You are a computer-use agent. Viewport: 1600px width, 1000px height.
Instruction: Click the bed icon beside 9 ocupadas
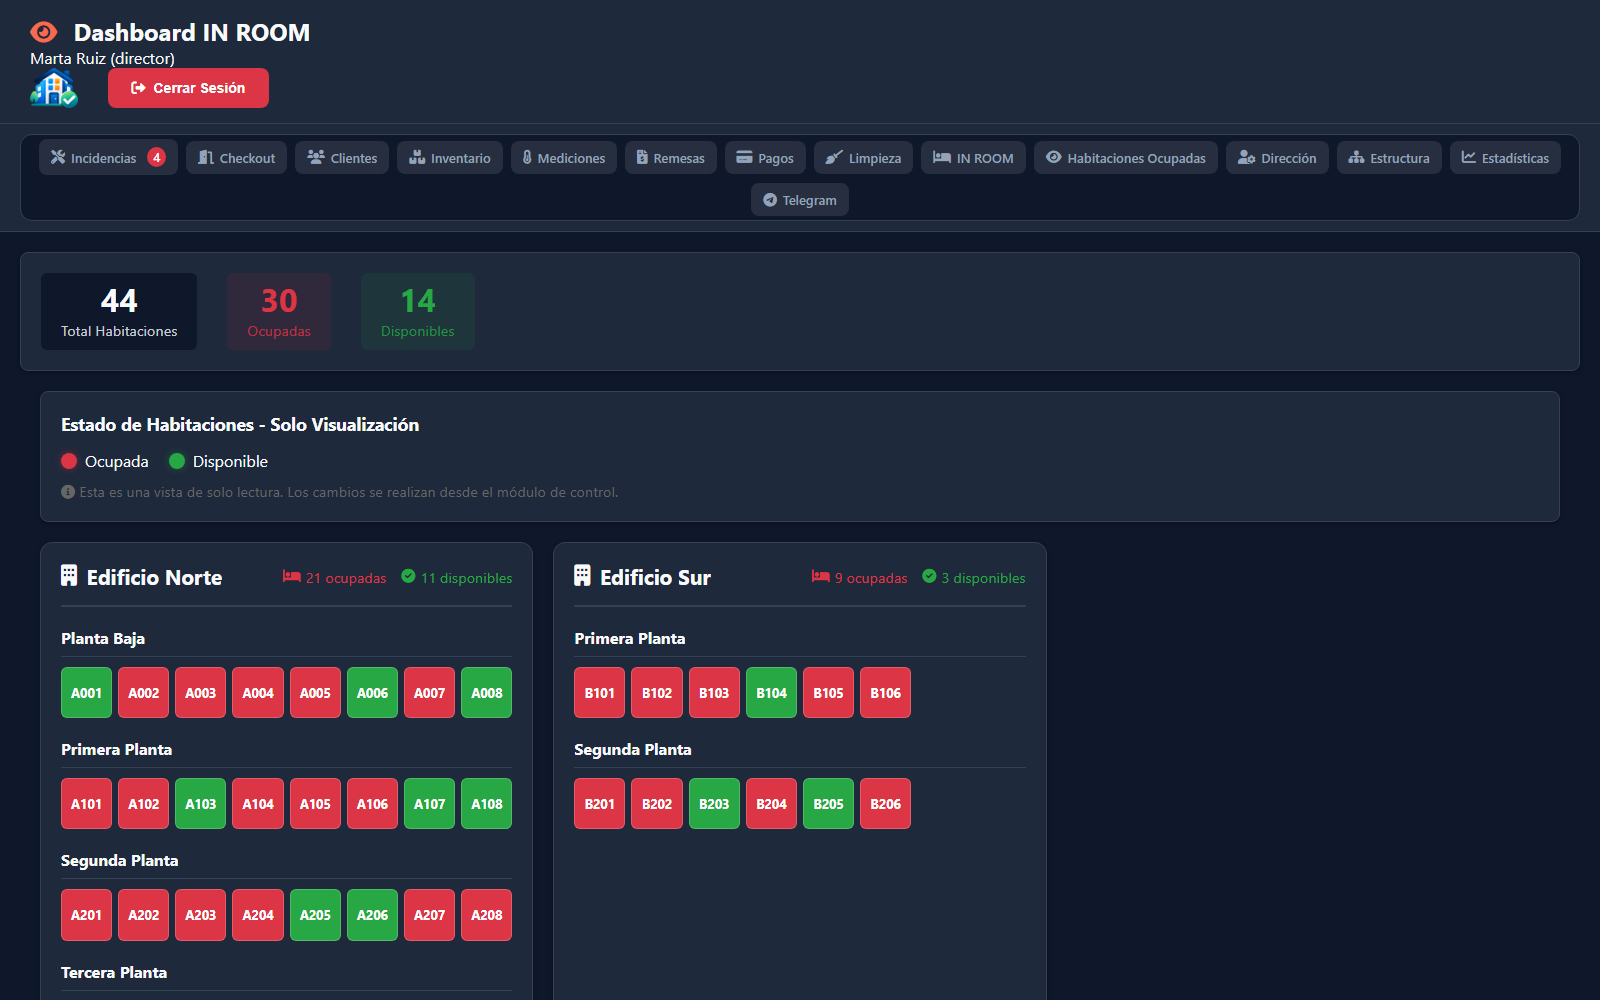820,577
